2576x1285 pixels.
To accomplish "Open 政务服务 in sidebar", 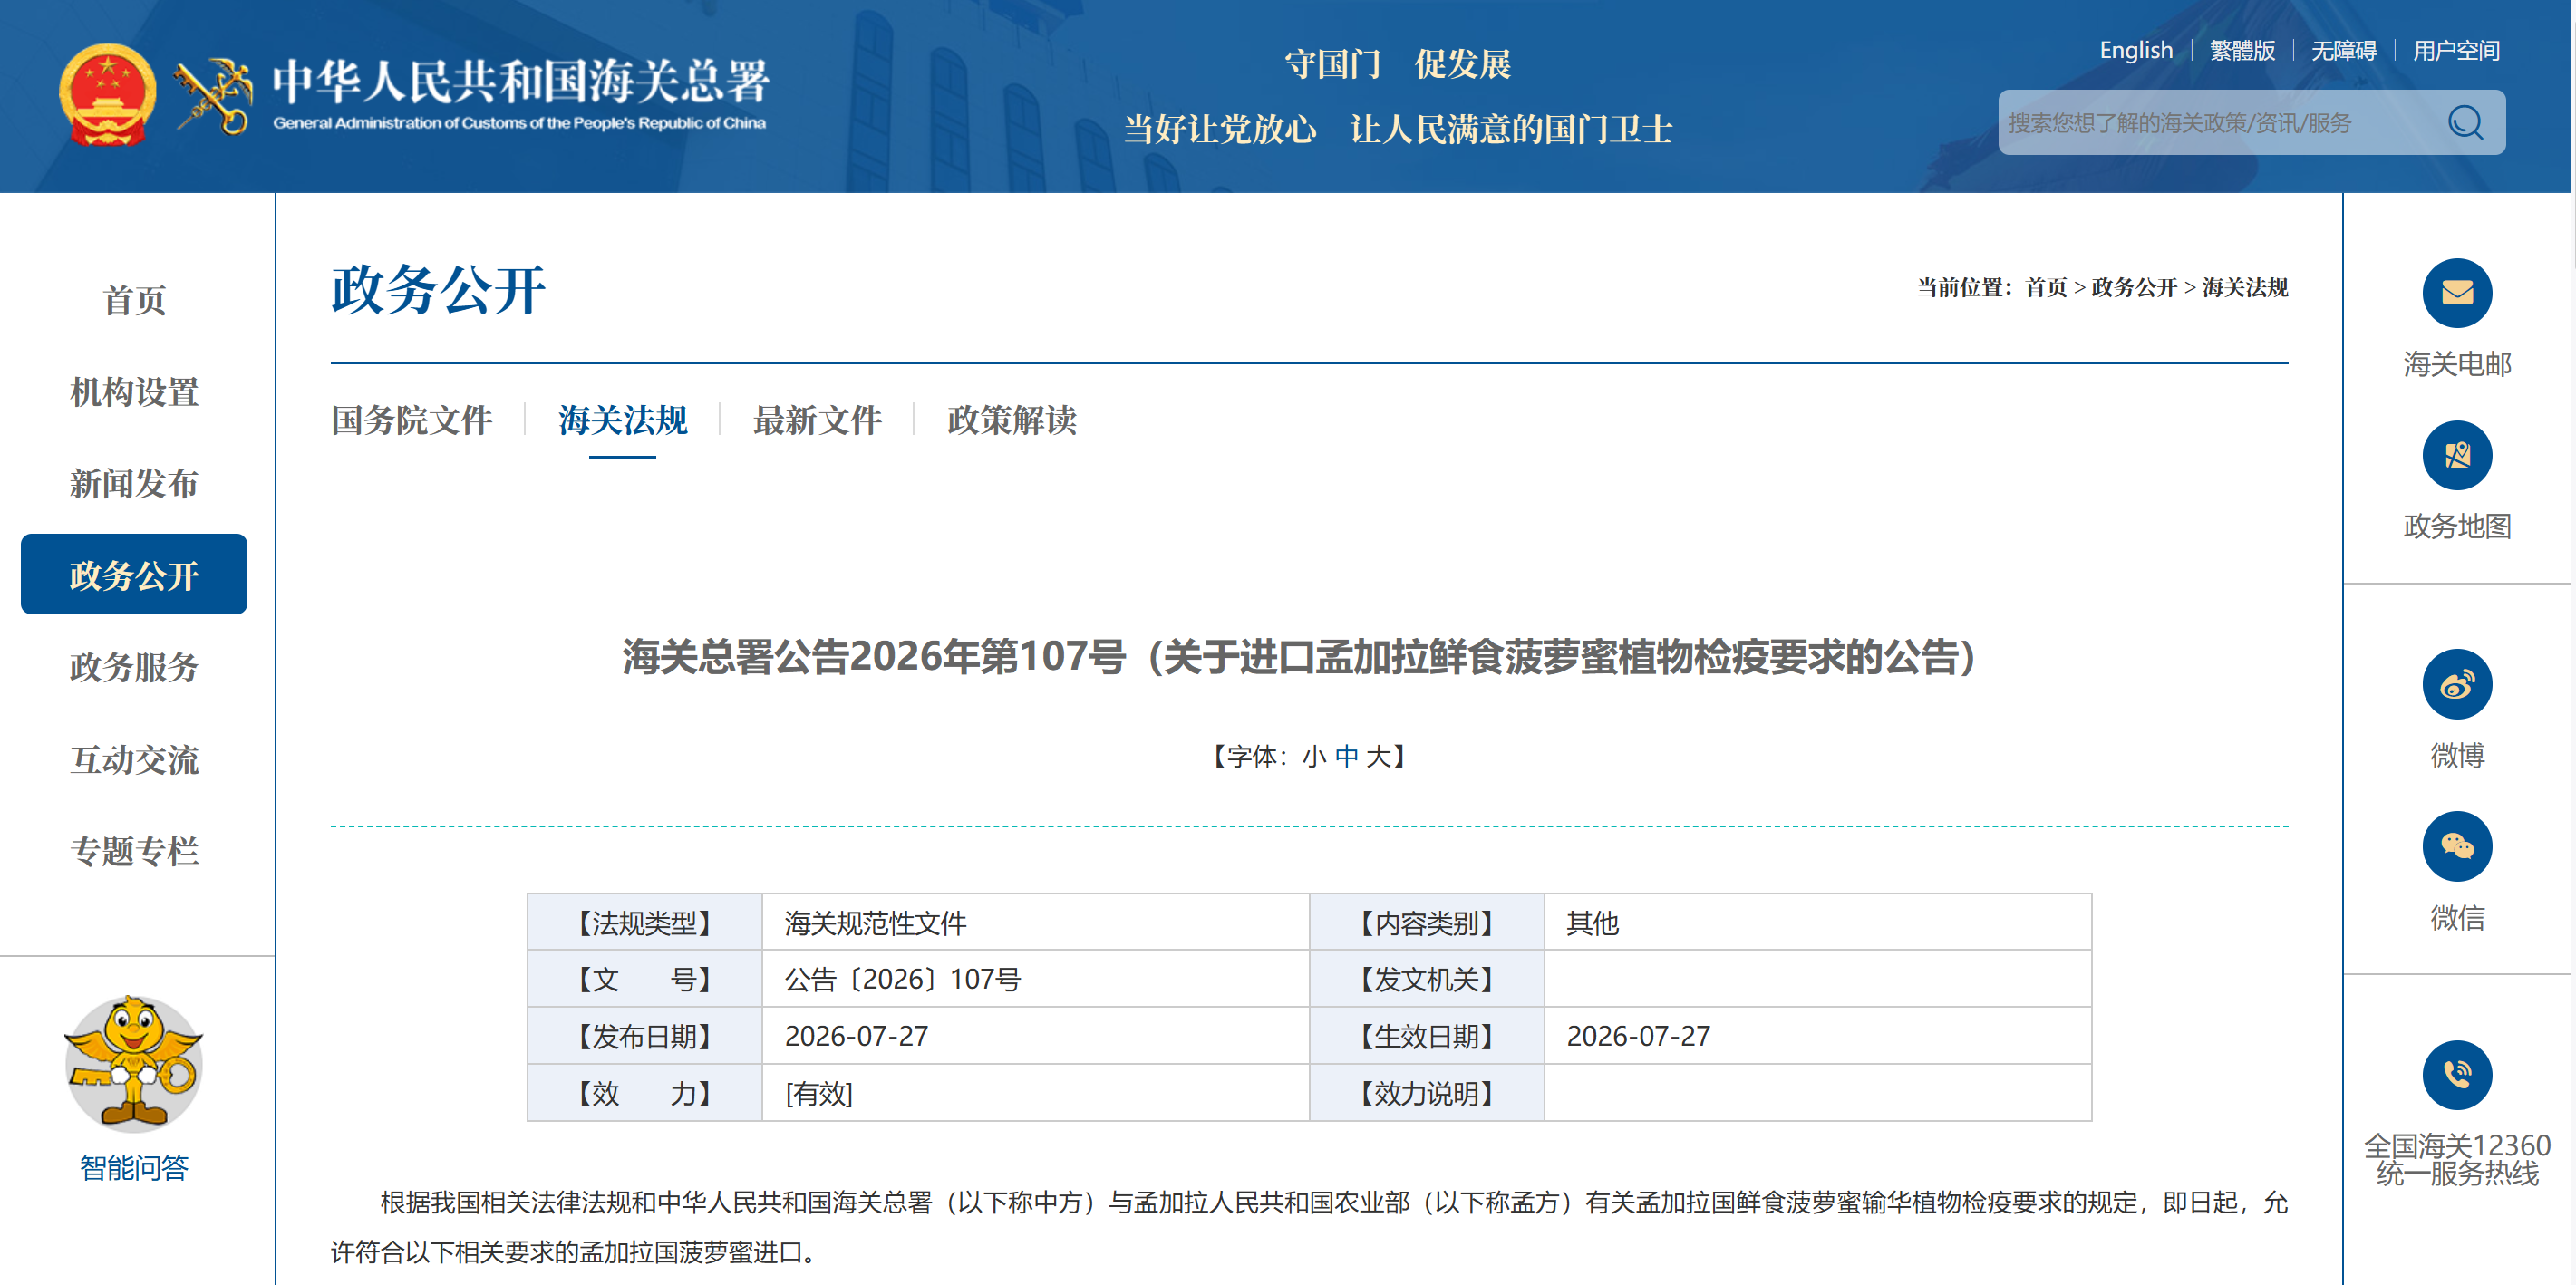I will pos(134,667).
